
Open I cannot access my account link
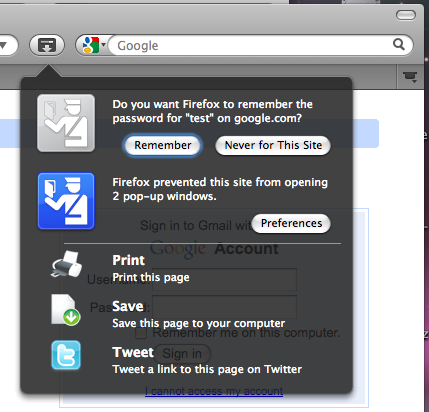pyautogui.click(x=214, y=391)
